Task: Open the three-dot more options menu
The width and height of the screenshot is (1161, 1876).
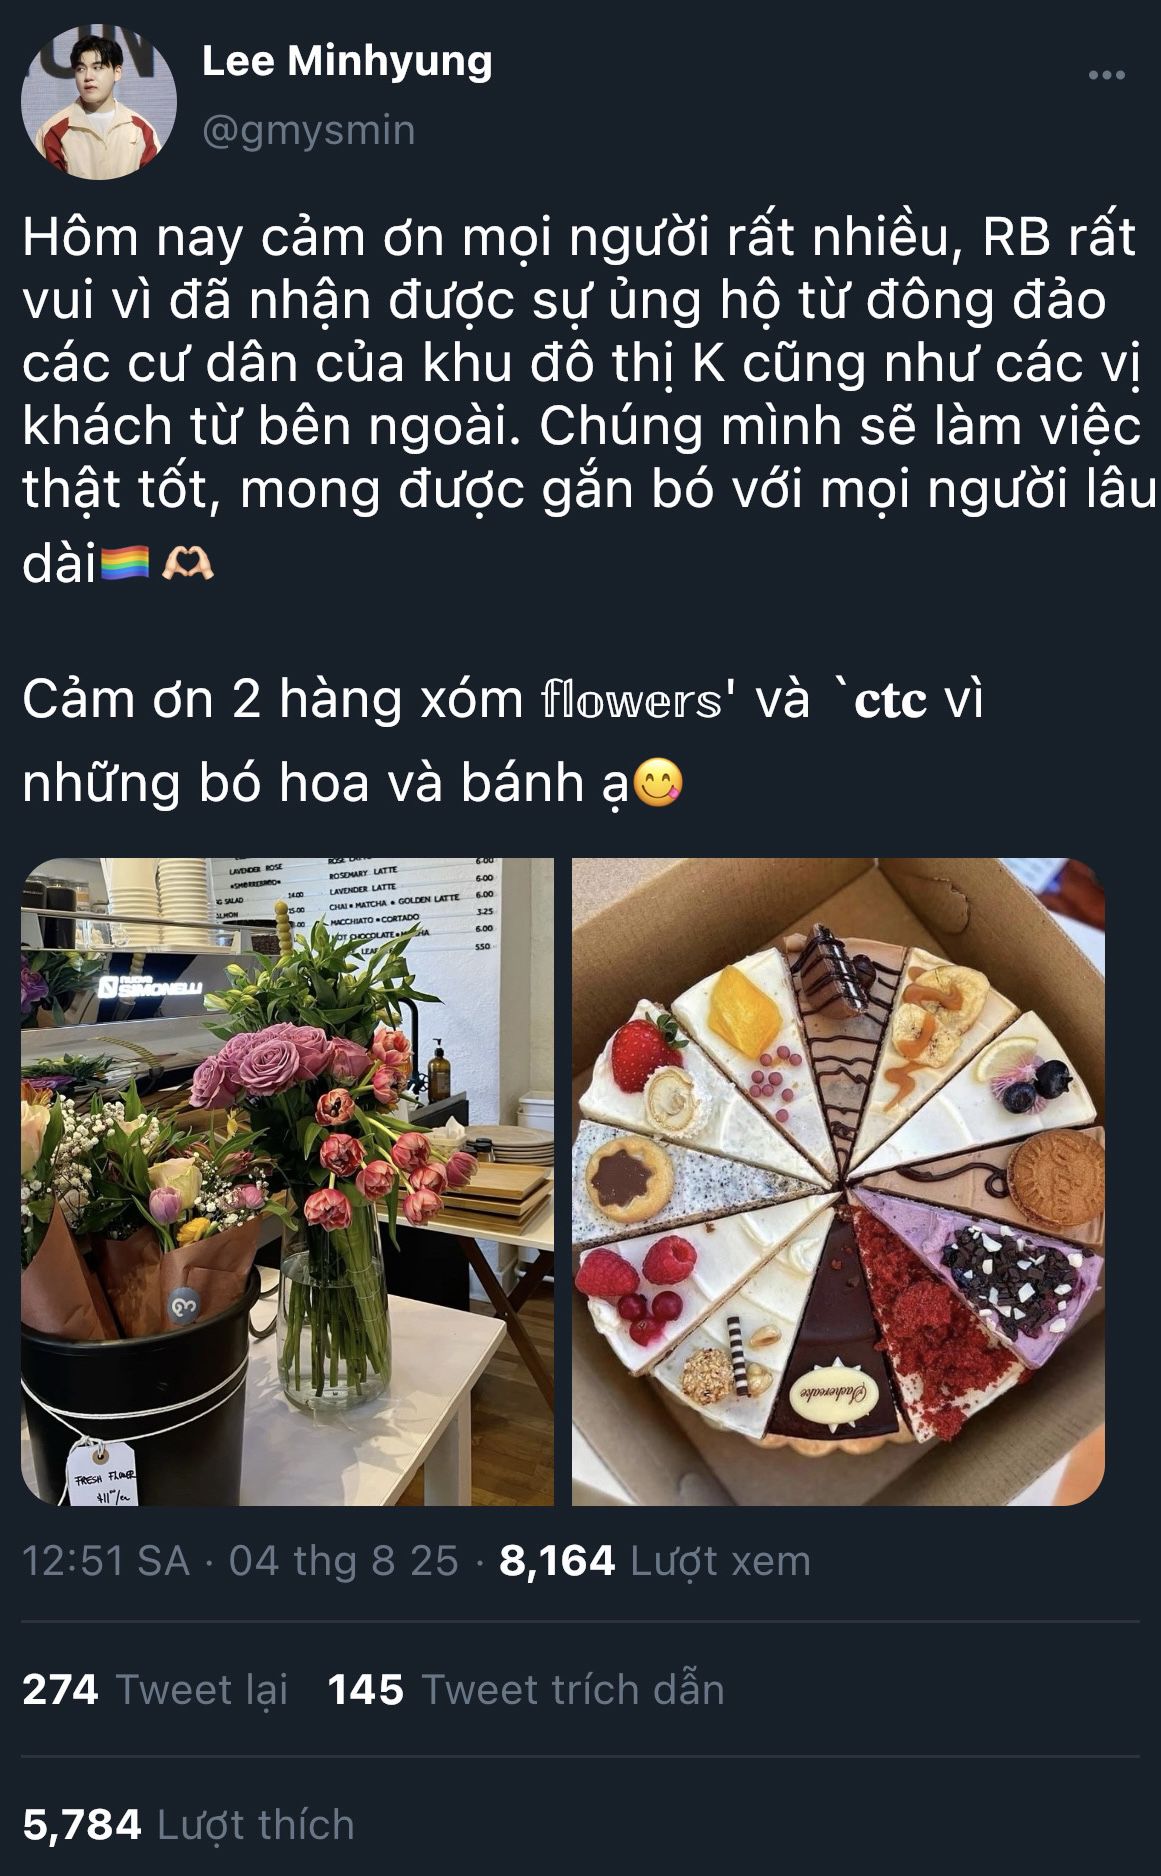Action: click(x=1106, y=75)
